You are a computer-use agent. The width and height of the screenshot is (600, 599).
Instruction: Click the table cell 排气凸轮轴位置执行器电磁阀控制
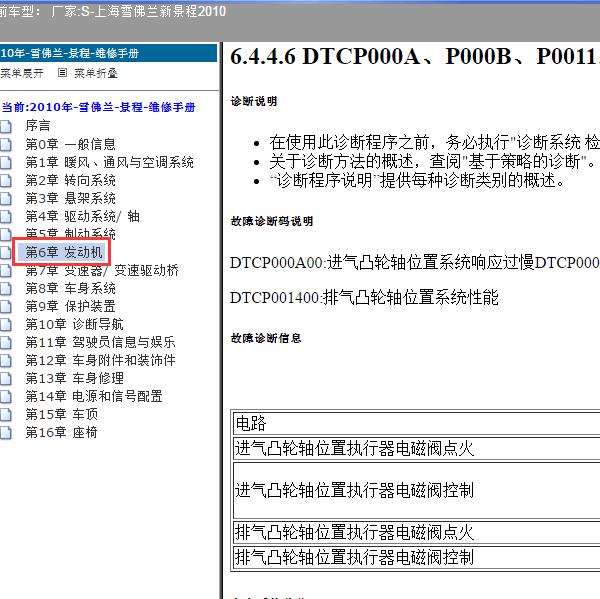[x=417, y=557]
